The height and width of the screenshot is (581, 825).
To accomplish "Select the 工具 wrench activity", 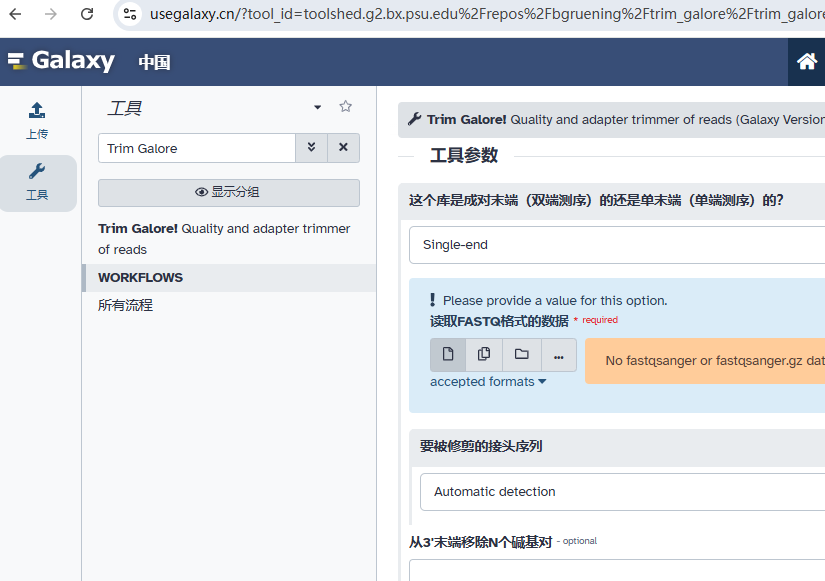I will (37, 183).
